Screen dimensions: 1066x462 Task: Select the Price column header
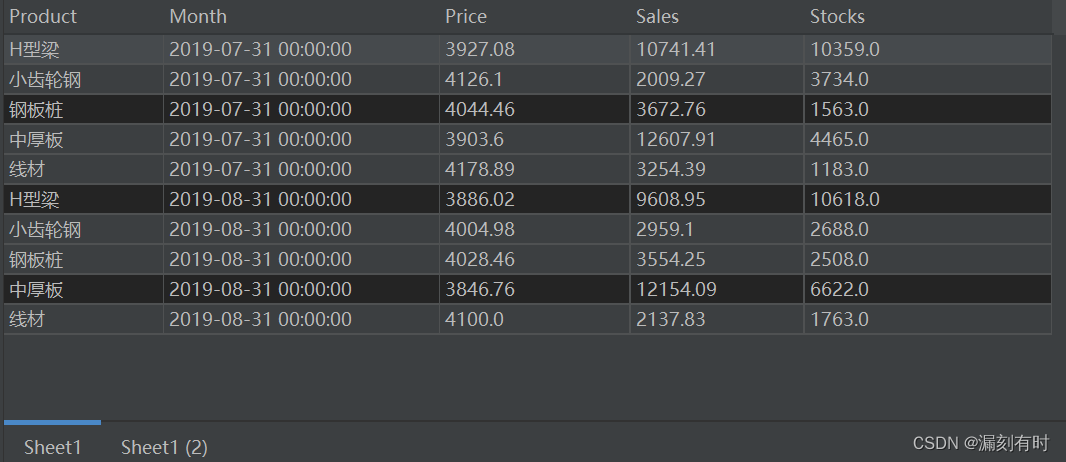466,16
